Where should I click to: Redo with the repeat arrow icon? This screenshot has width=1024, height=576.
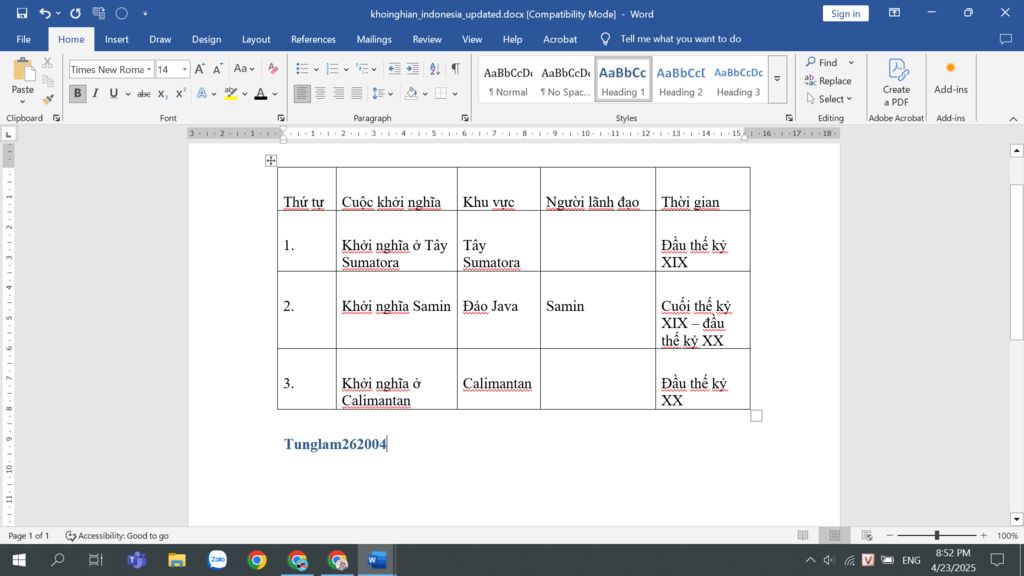tap(76, 13)
